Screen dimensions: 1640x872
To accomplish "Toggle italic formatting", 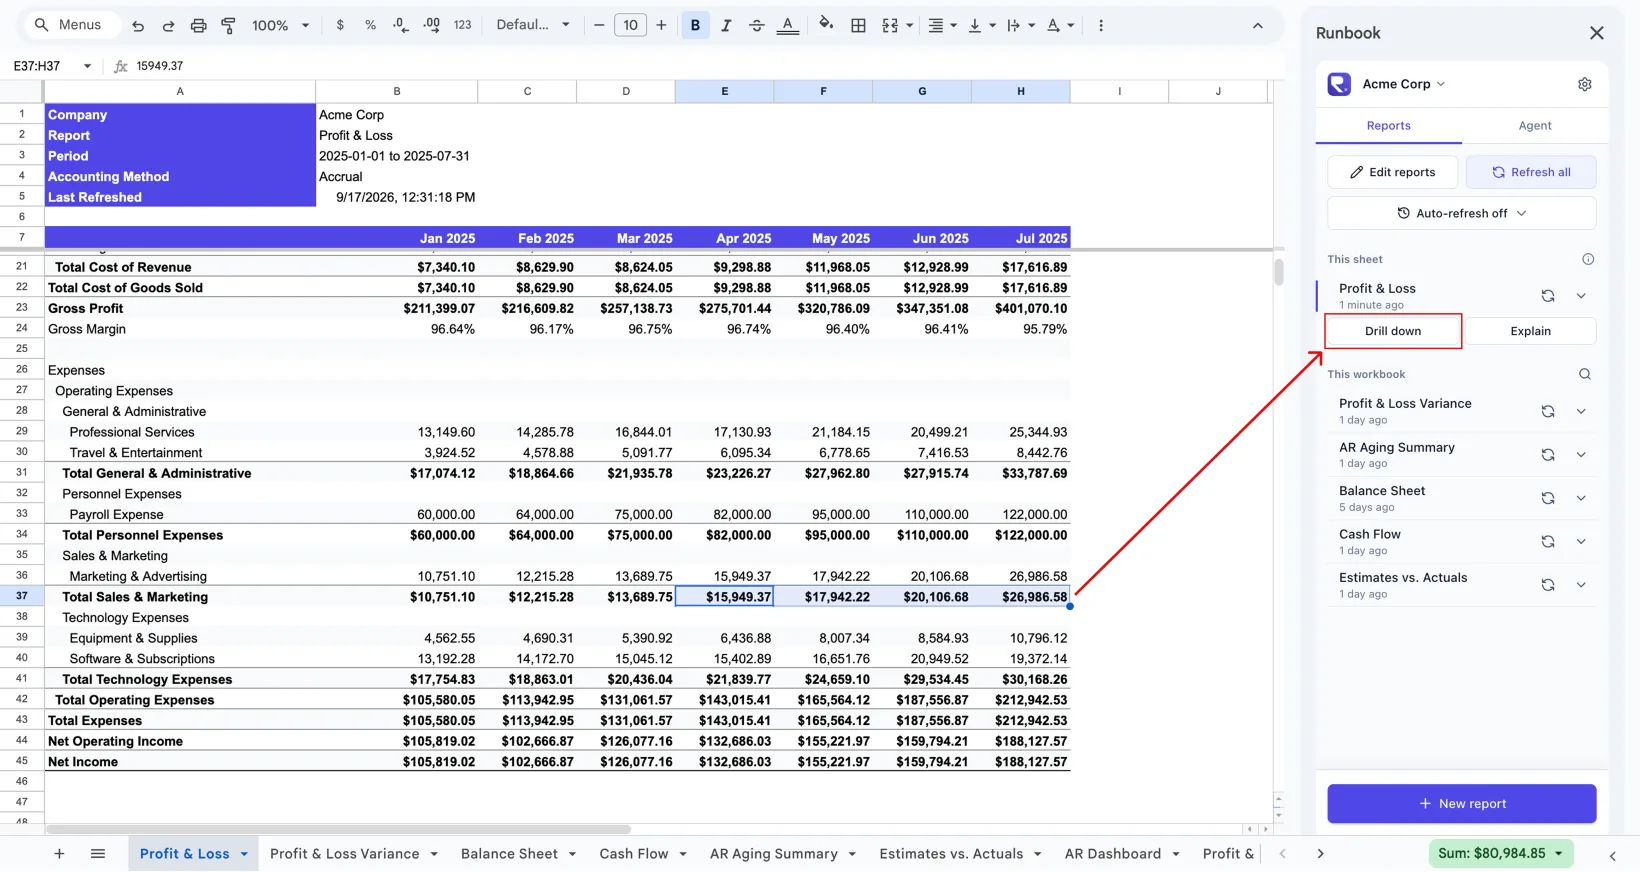I will 726,25.
